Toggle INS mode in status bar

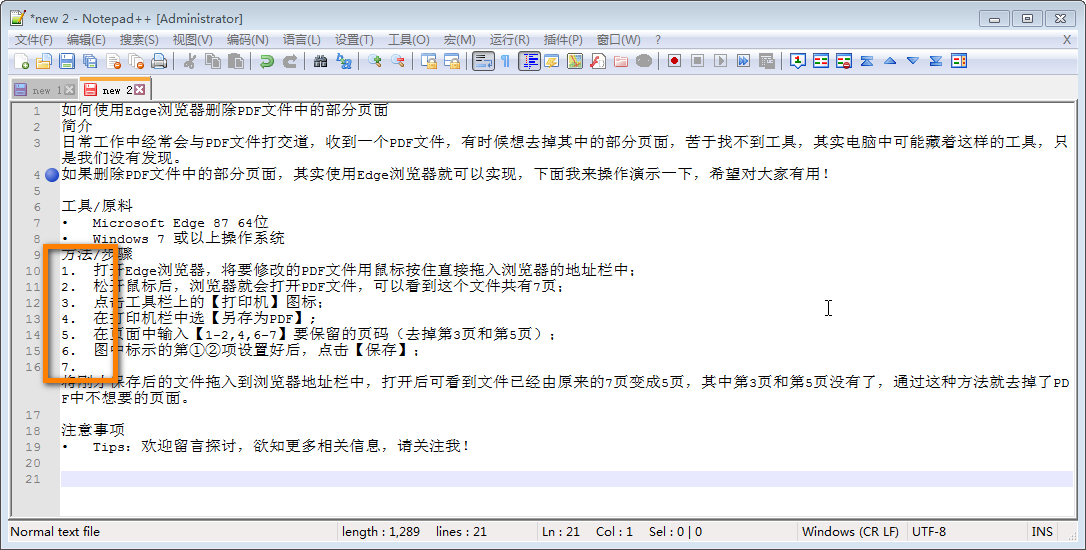tap(1042, 532)
